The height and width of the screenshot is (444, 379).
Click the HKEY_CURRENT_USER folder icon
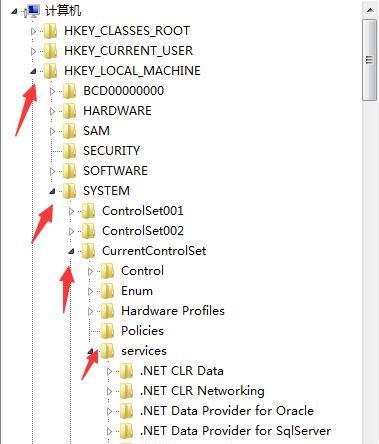coord(51,51)
